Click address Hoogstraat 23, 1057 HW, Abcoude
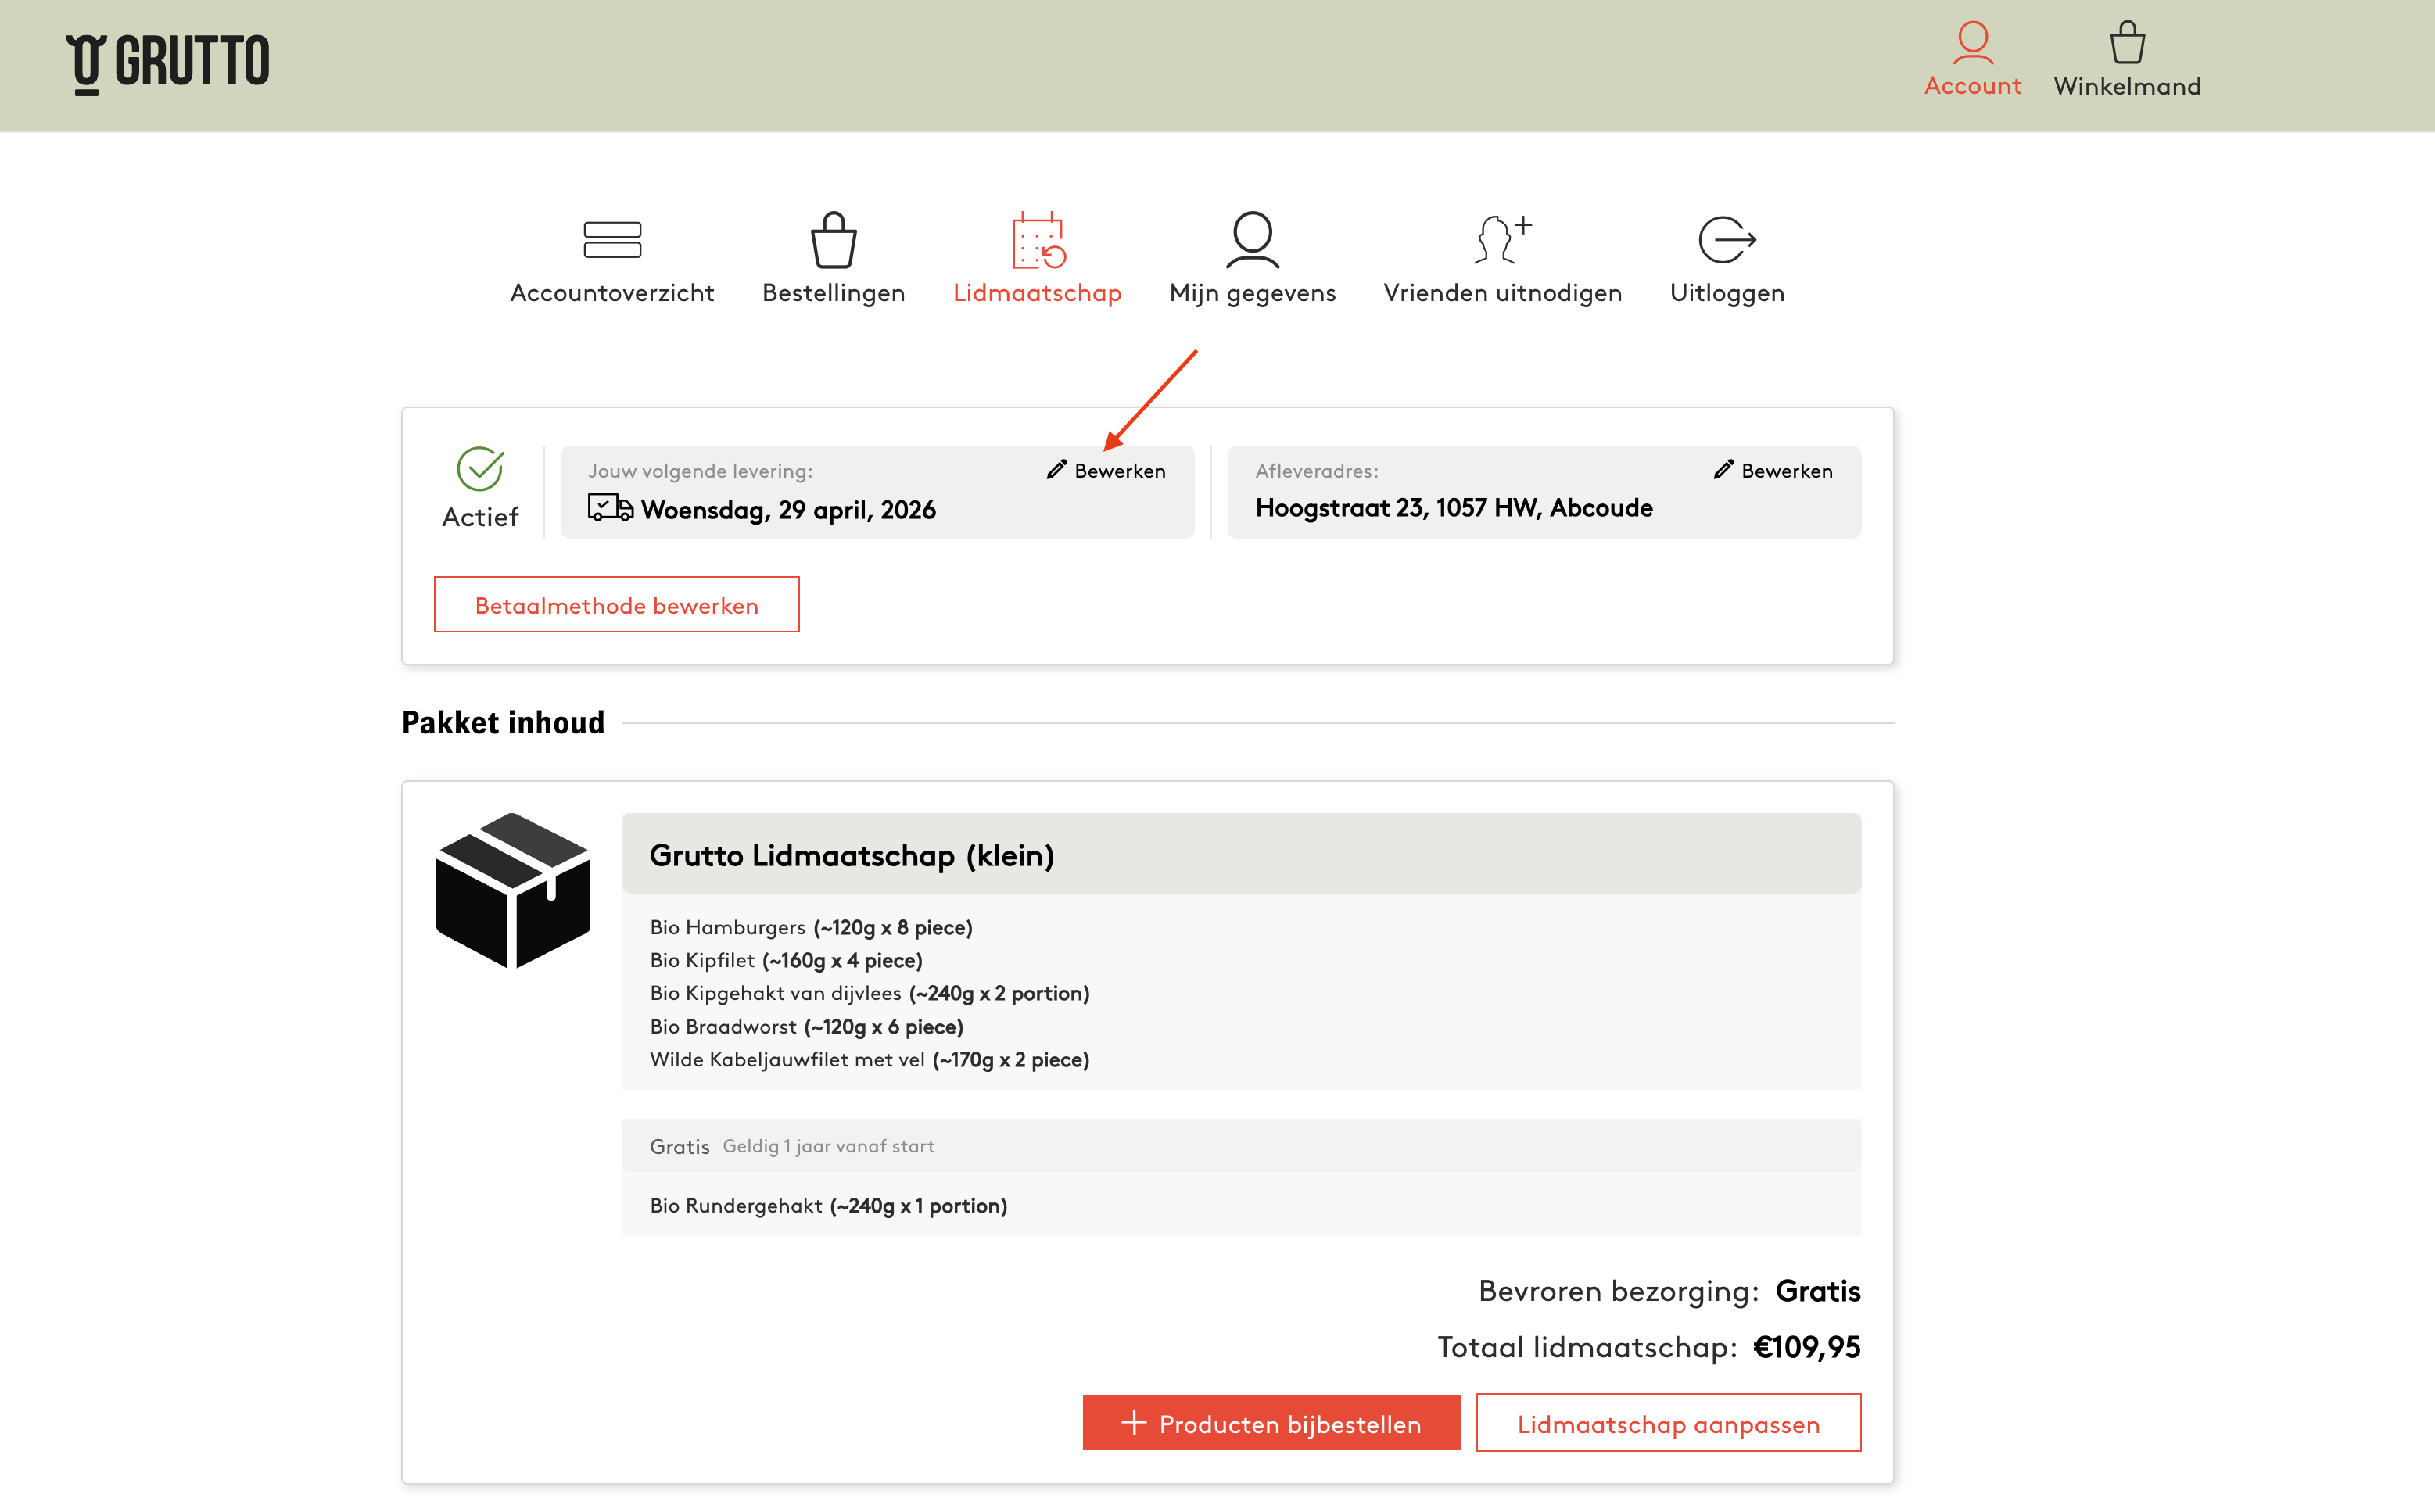 (x=1454, y=508)
